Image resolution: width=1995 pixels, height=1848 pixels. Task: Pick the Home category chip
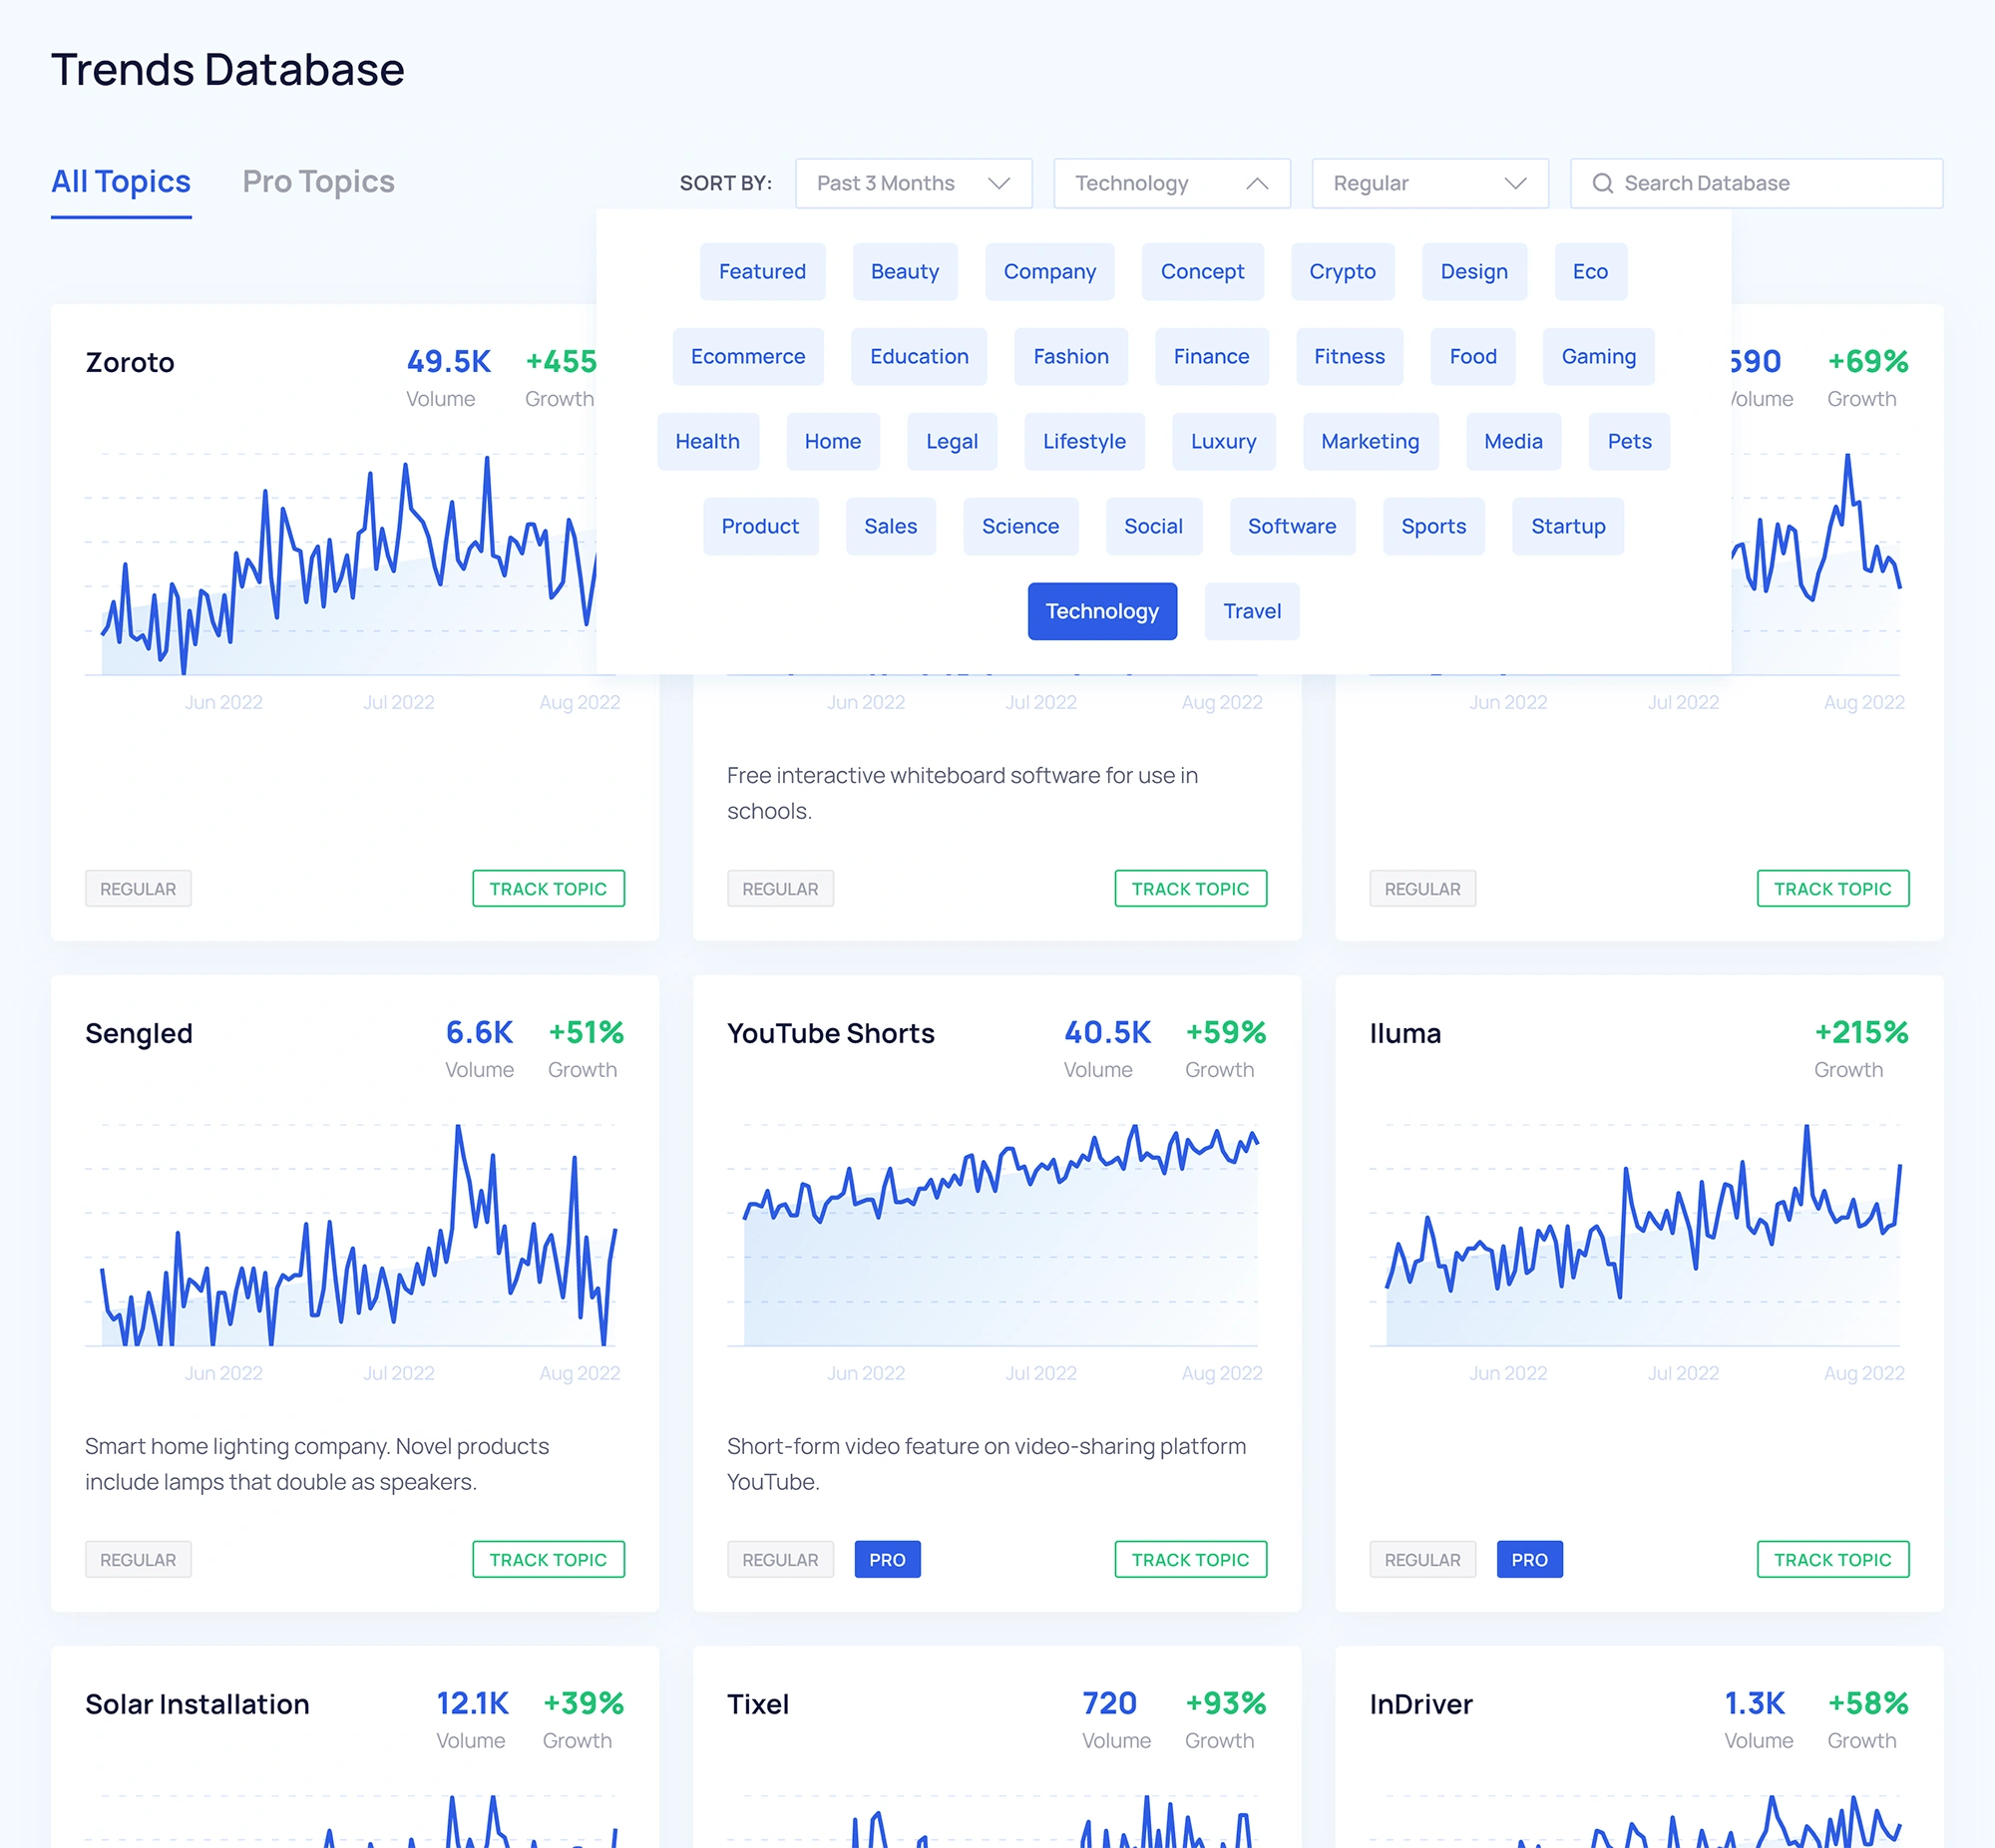[832, 442]
